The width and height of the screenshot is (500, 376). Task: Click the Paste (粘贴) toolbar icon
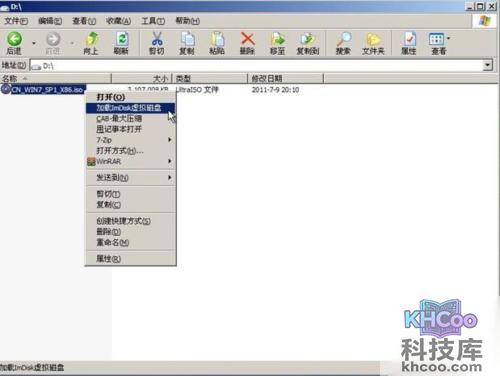(x=217, y=39)
